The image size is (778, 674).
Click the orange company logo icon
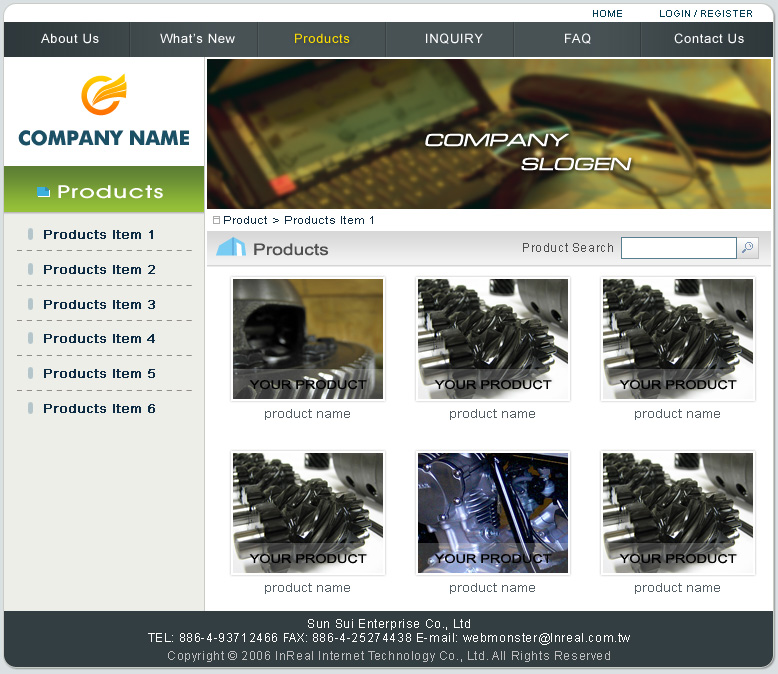103,95
